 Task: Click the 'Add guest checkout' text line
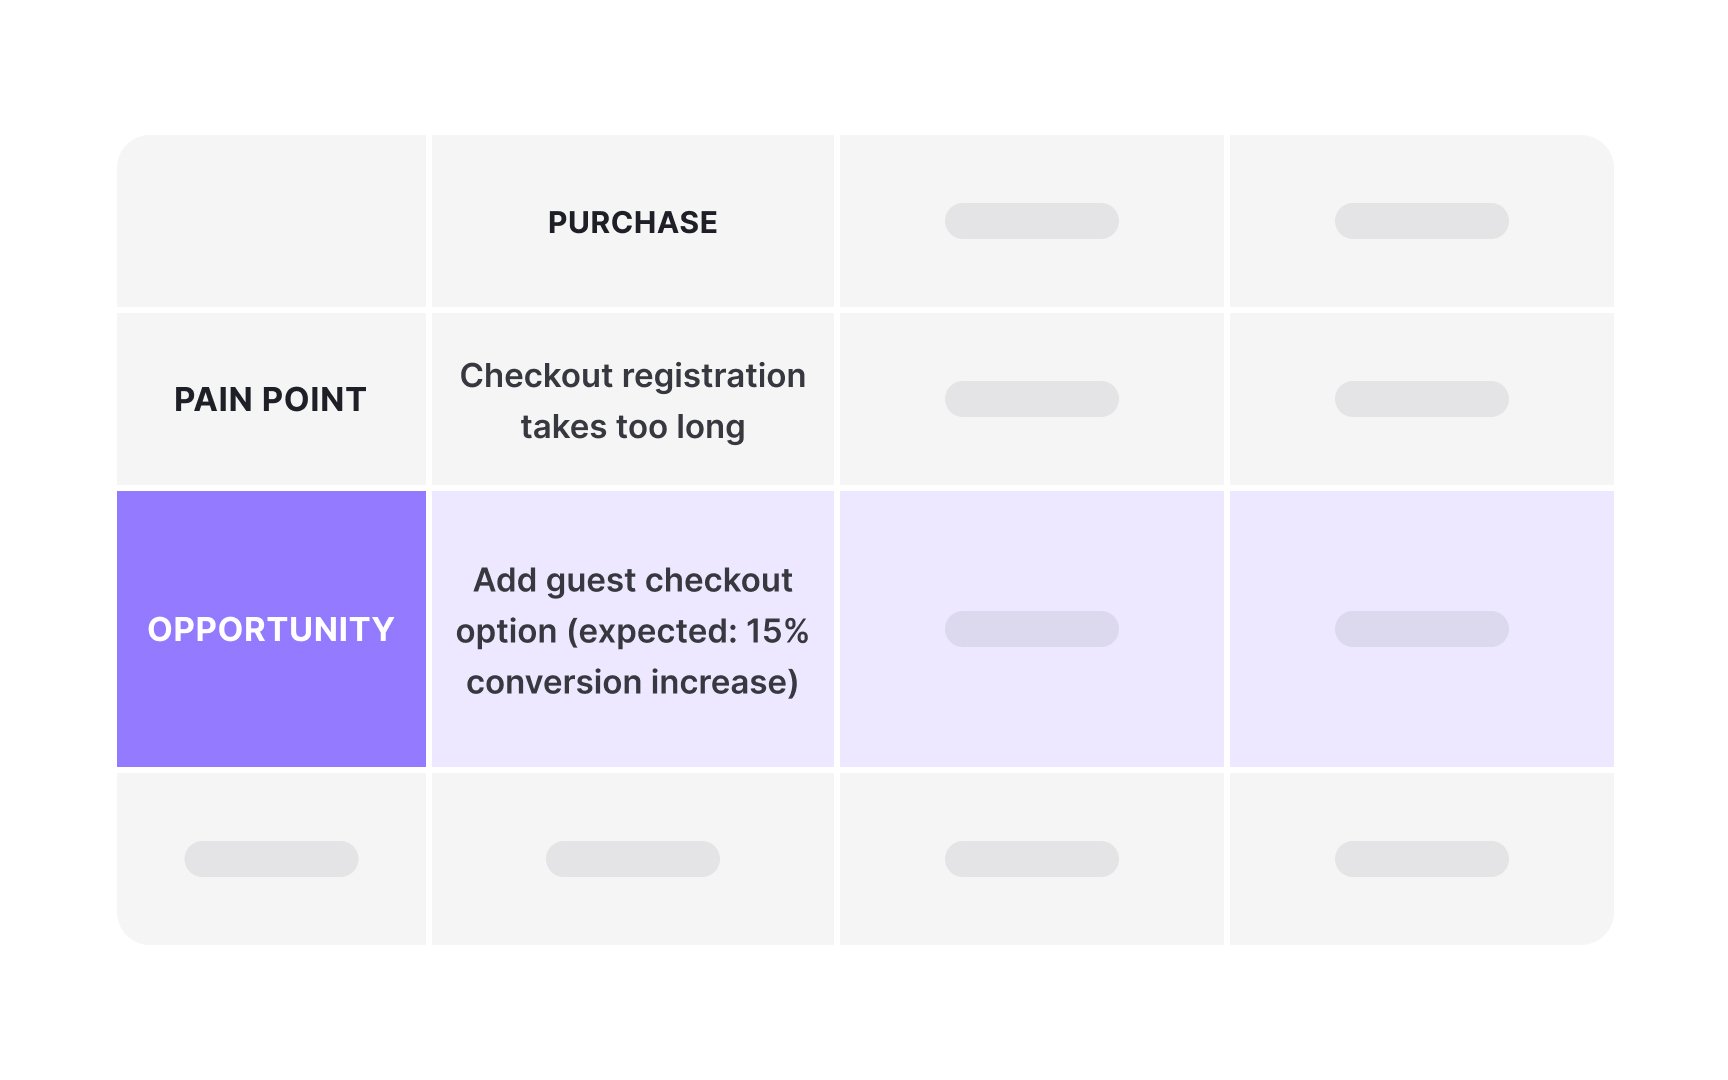click(632, 580)
